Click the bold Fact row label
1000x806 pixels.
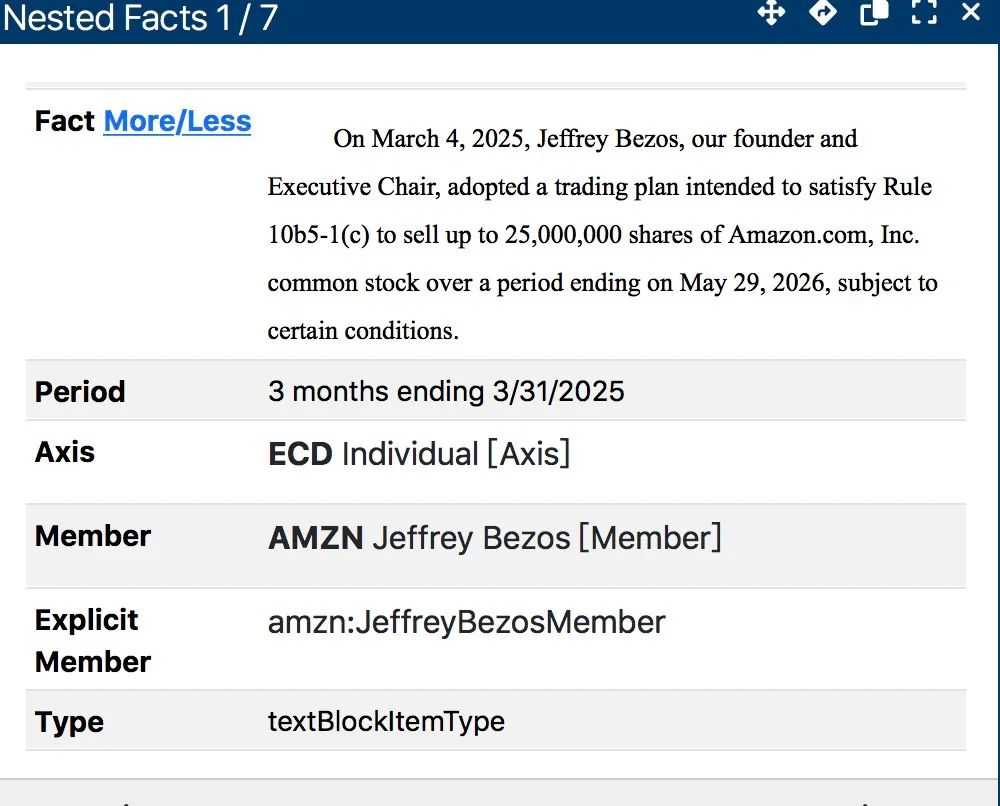pyautogui.click(x=65, y=121)
